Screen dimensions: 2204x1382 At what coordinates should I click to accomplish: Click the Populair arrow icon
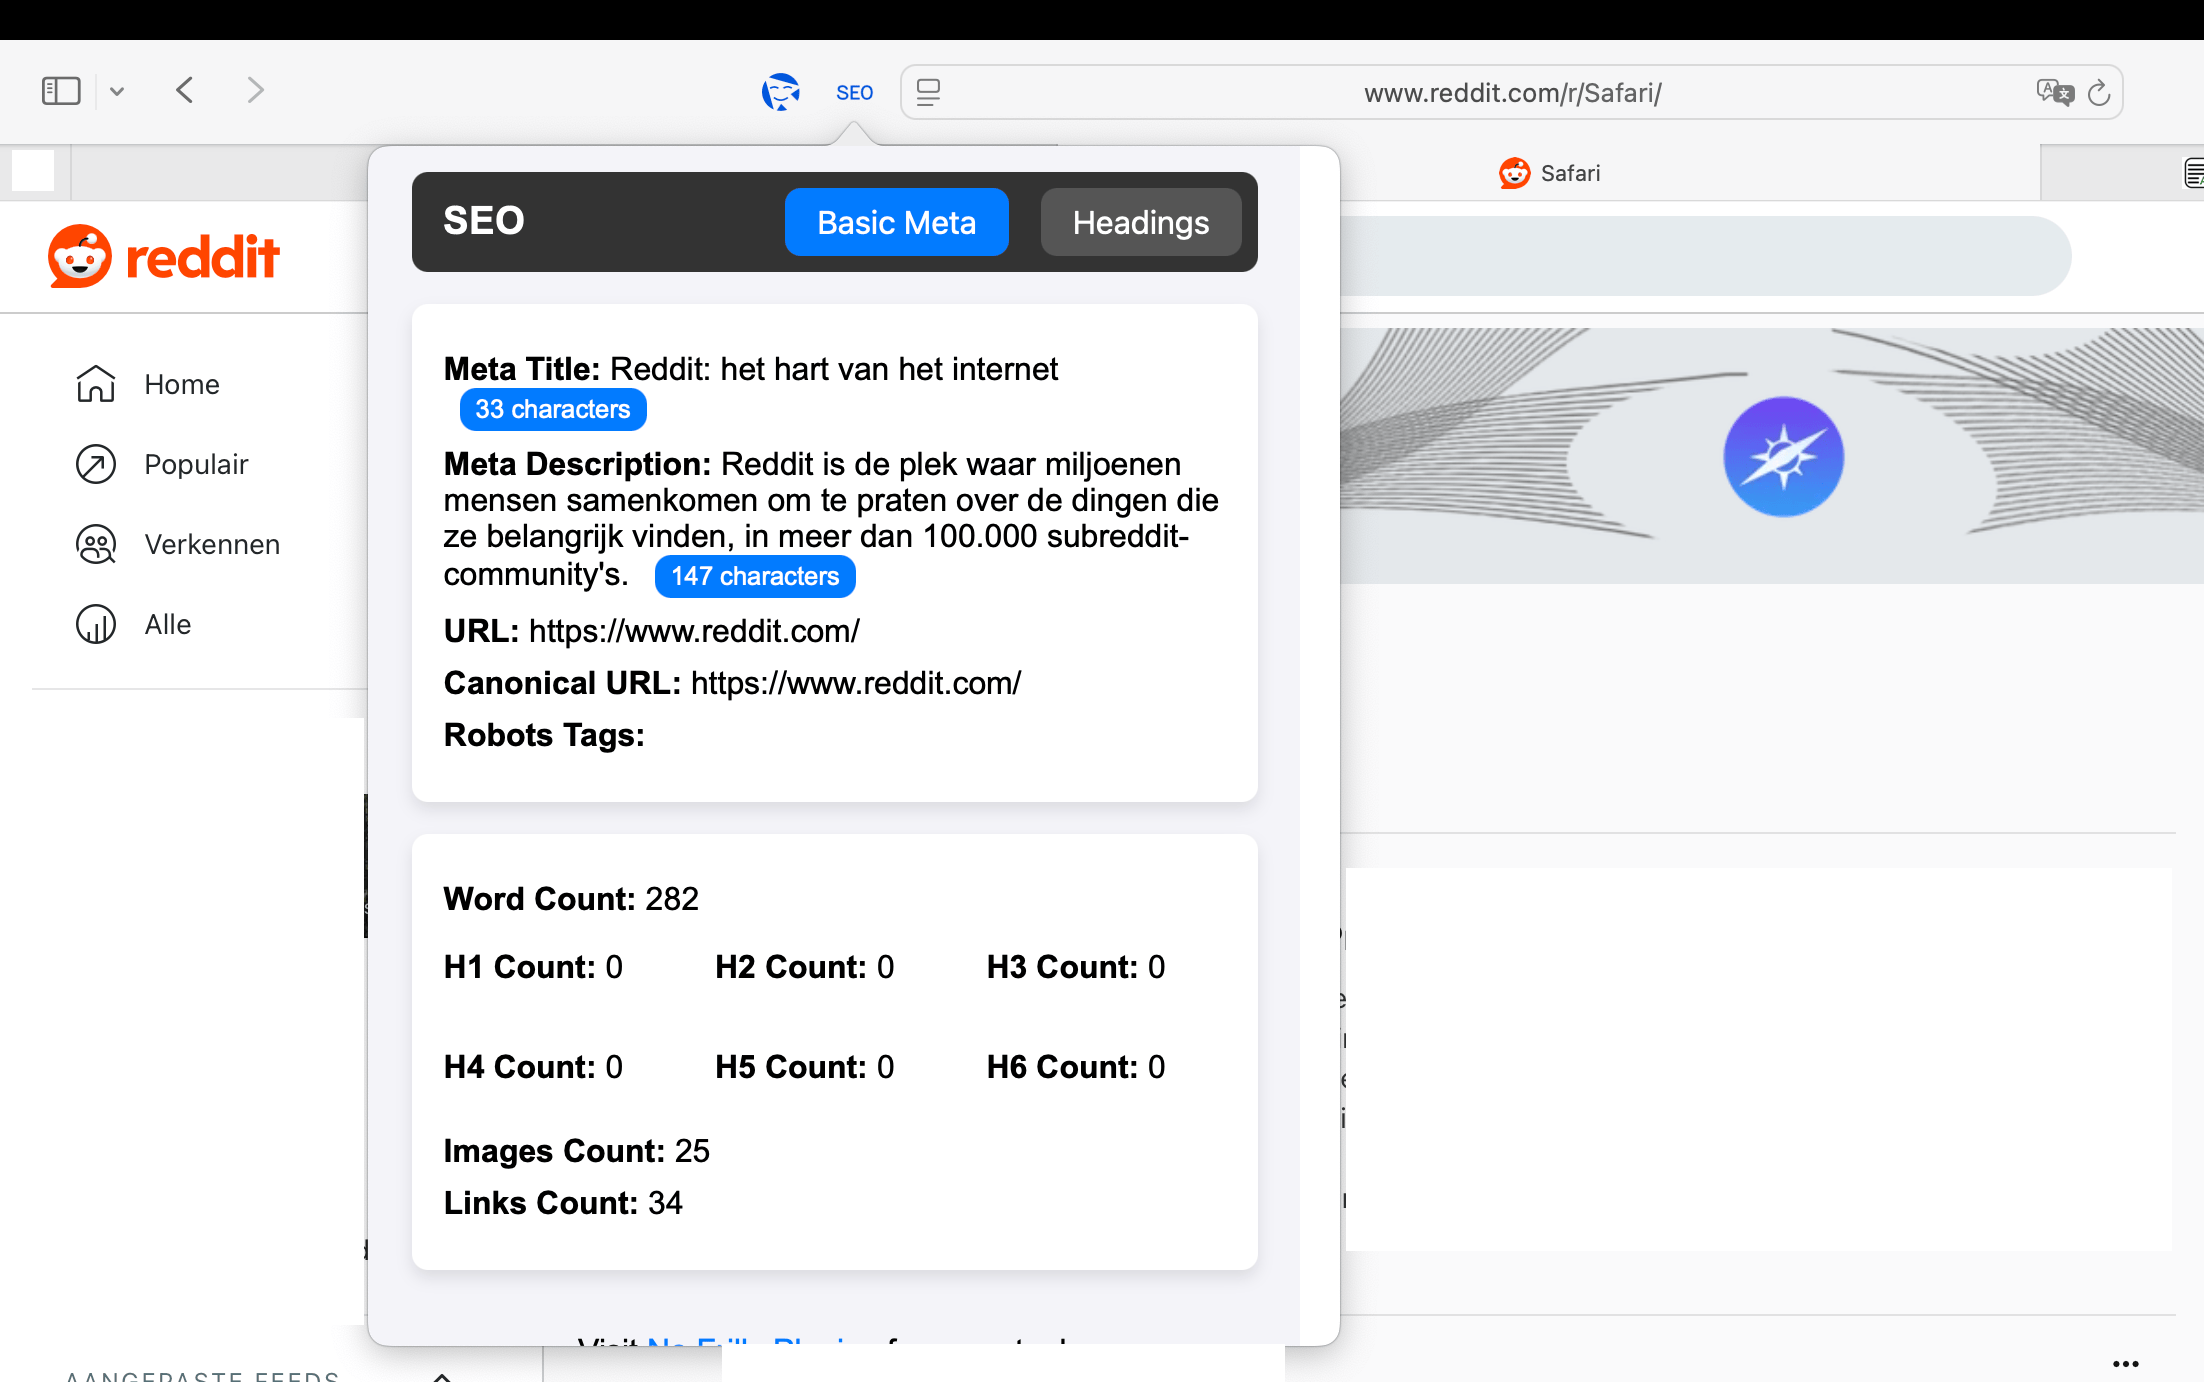point(96,464)
